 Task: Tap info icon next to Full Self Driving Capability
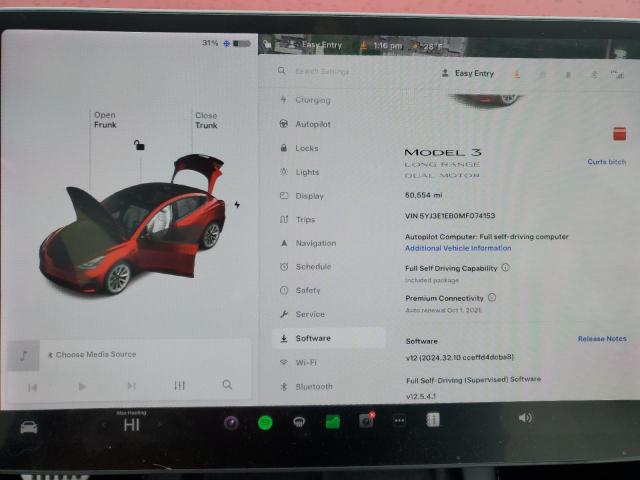[505, 268]
